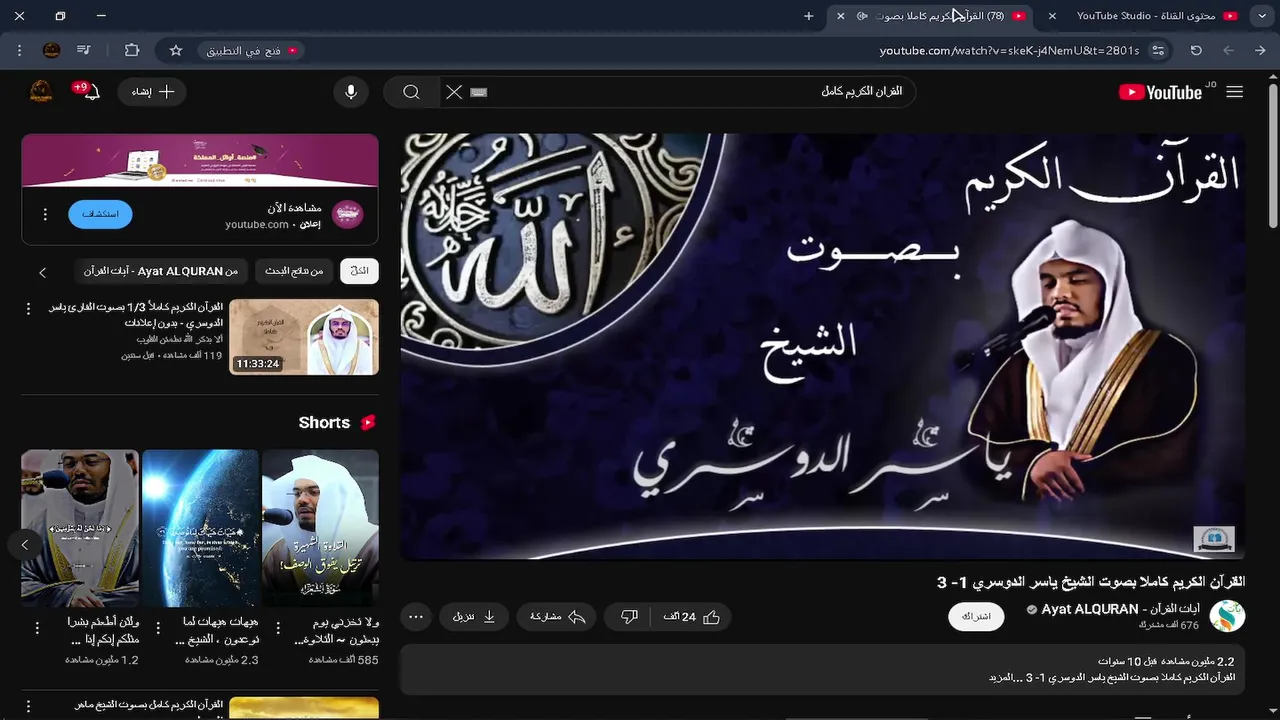Open options menu for the 1/3 Quran video
The height and width of the screenshot is (720, 1280).
(28, 309)
